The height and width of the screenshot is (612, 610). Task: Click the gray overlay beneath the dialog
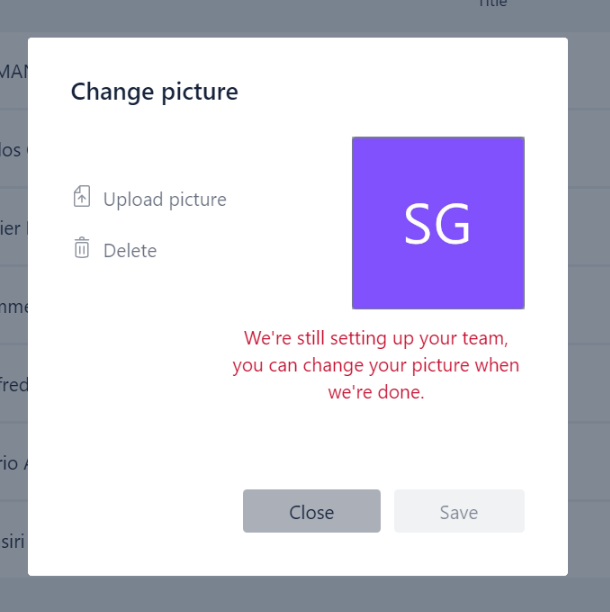(x=305, y=594)
